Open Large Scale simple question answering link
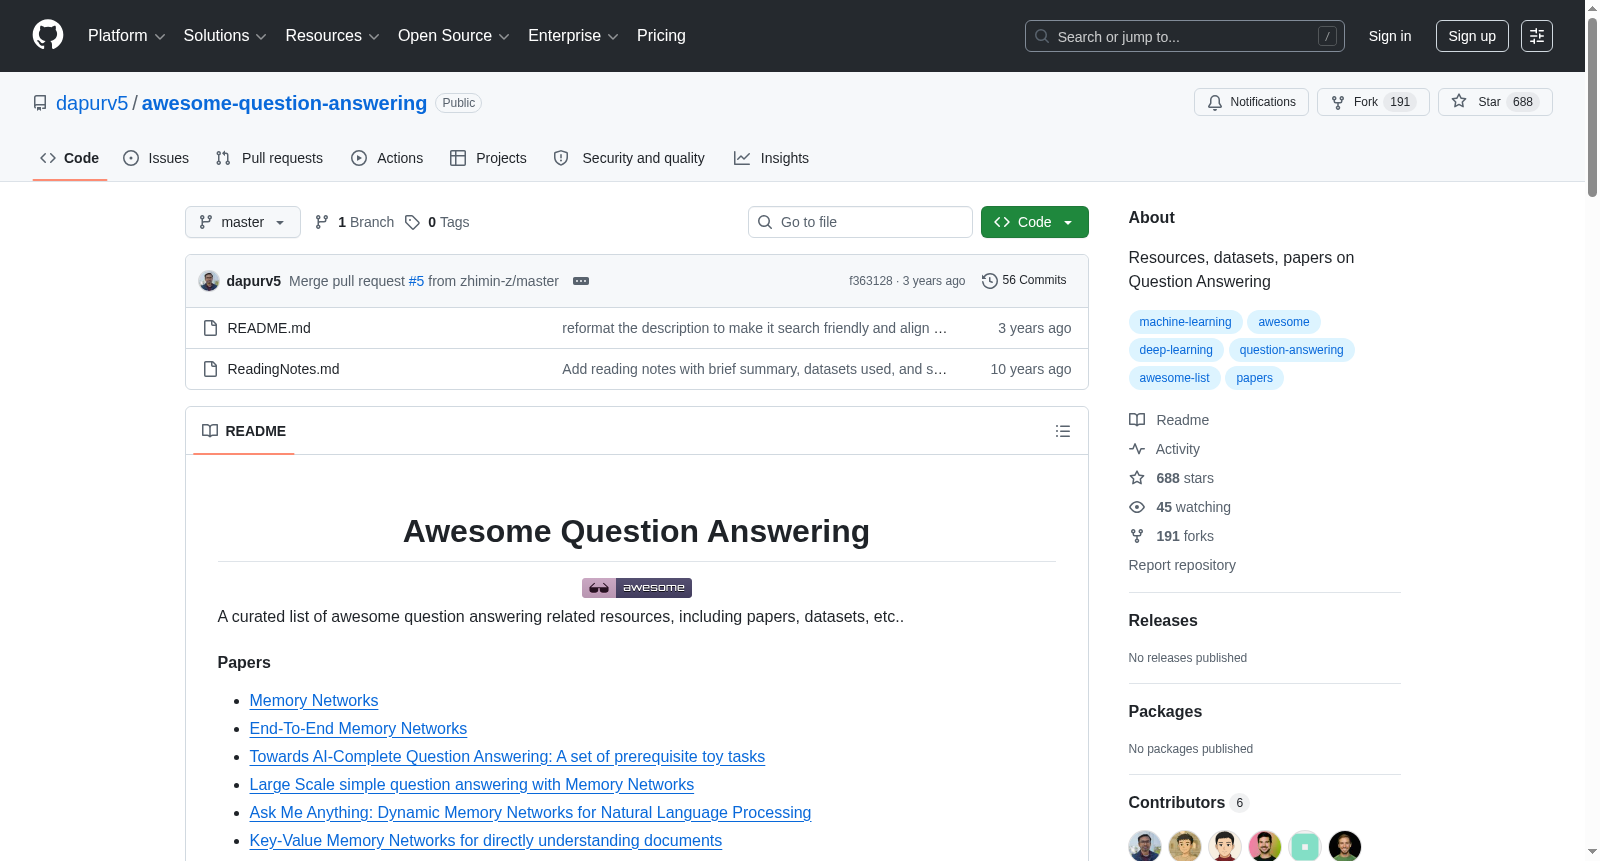The height and width of the screenshot is (861, 1600). 472,785
